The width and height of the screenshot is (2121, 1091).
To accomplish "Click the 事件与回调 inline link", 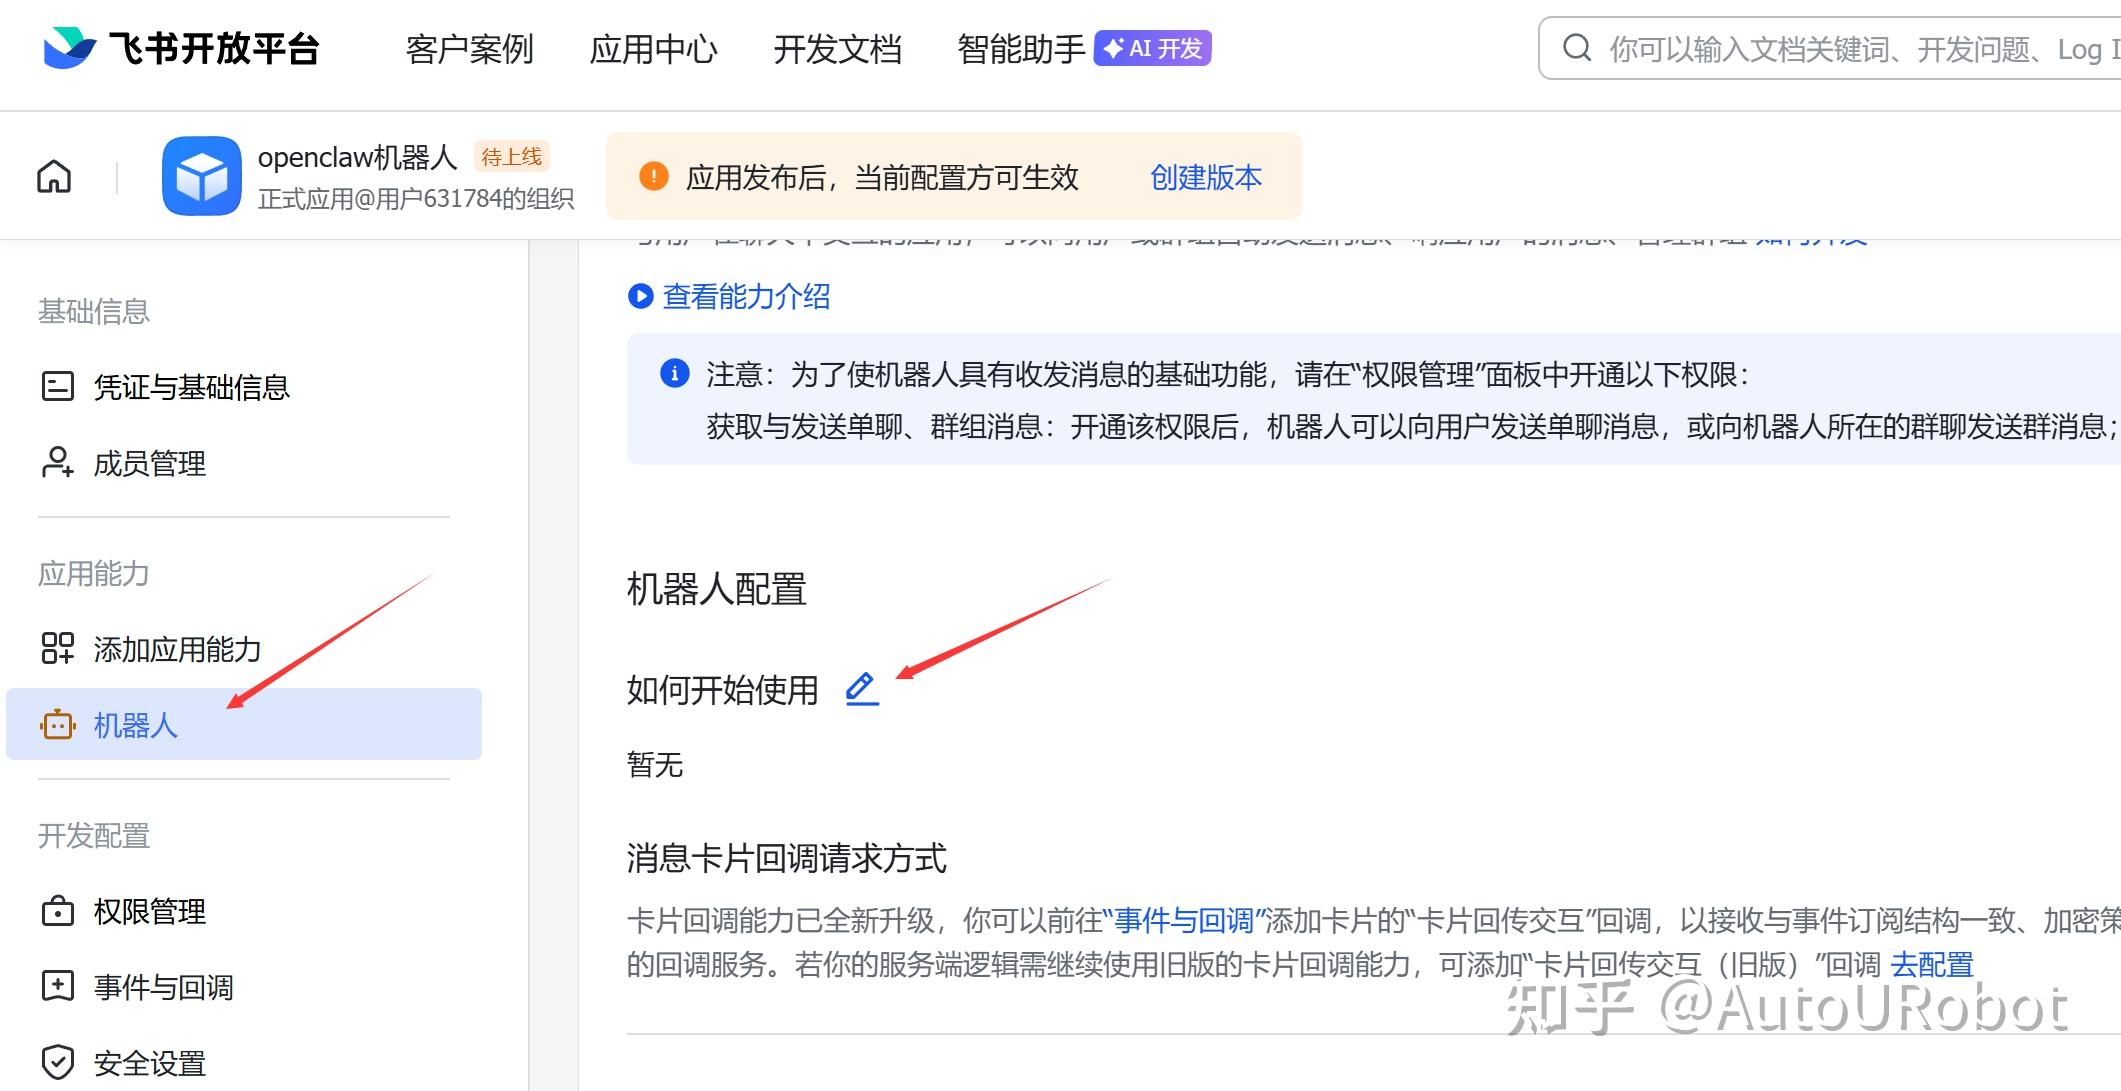I will coord(1183,920).
